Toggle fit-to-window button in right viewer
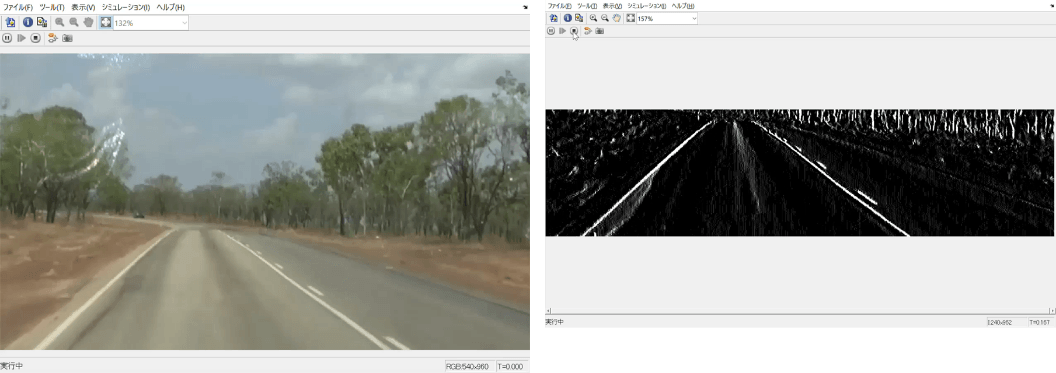 [630, 18]
